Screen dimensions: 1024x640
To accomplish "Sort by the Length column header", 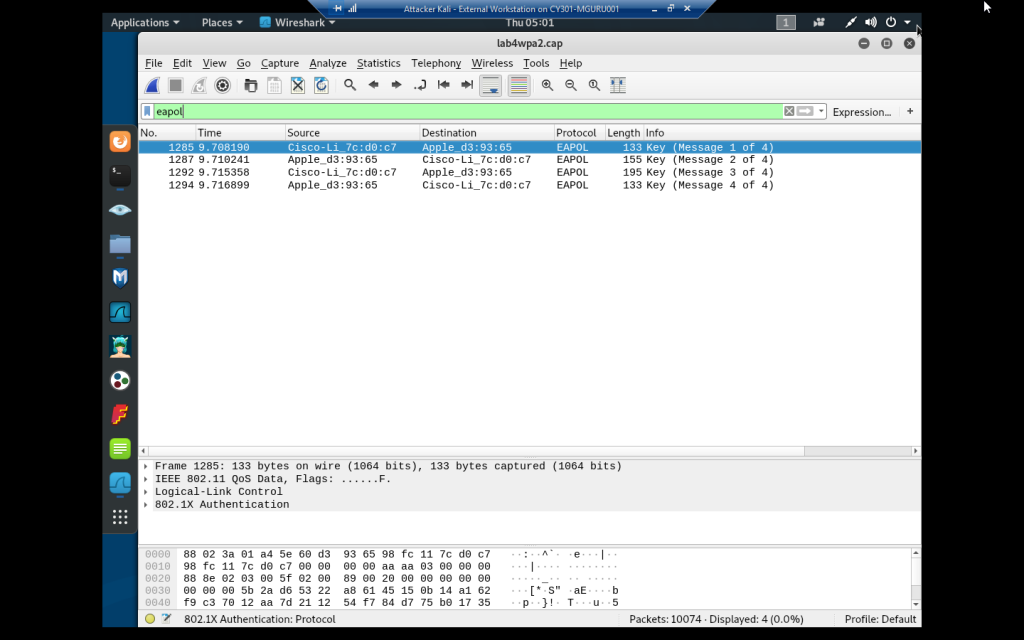I will tap(624, 133).
